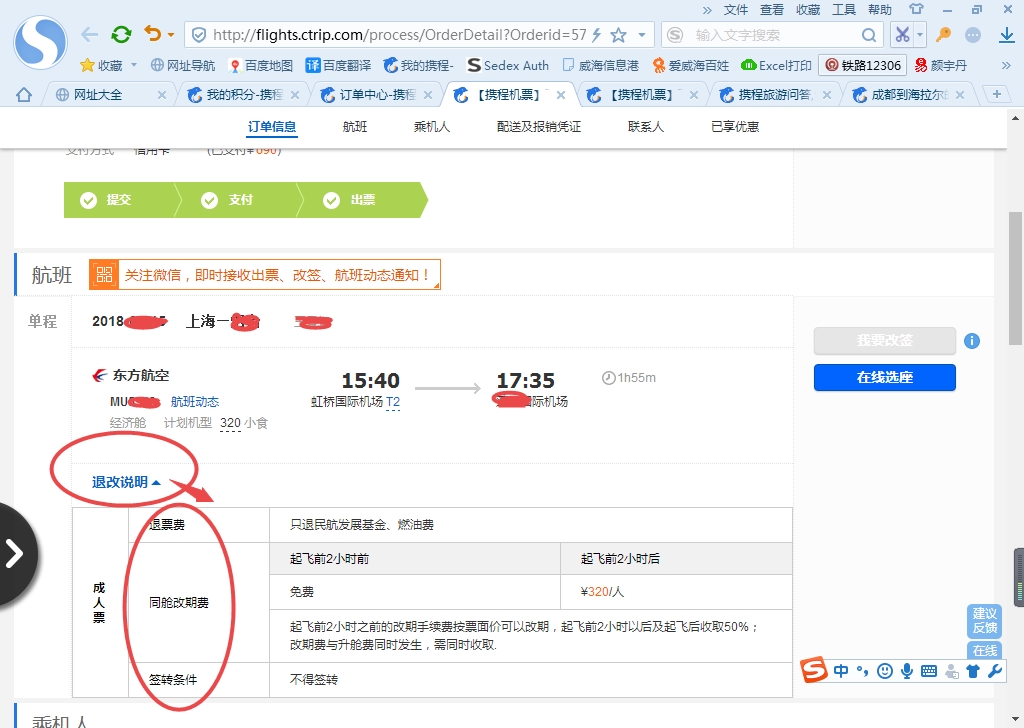
Task: Expand more bookmarks with the » chevron
Action: (1006, 65)
